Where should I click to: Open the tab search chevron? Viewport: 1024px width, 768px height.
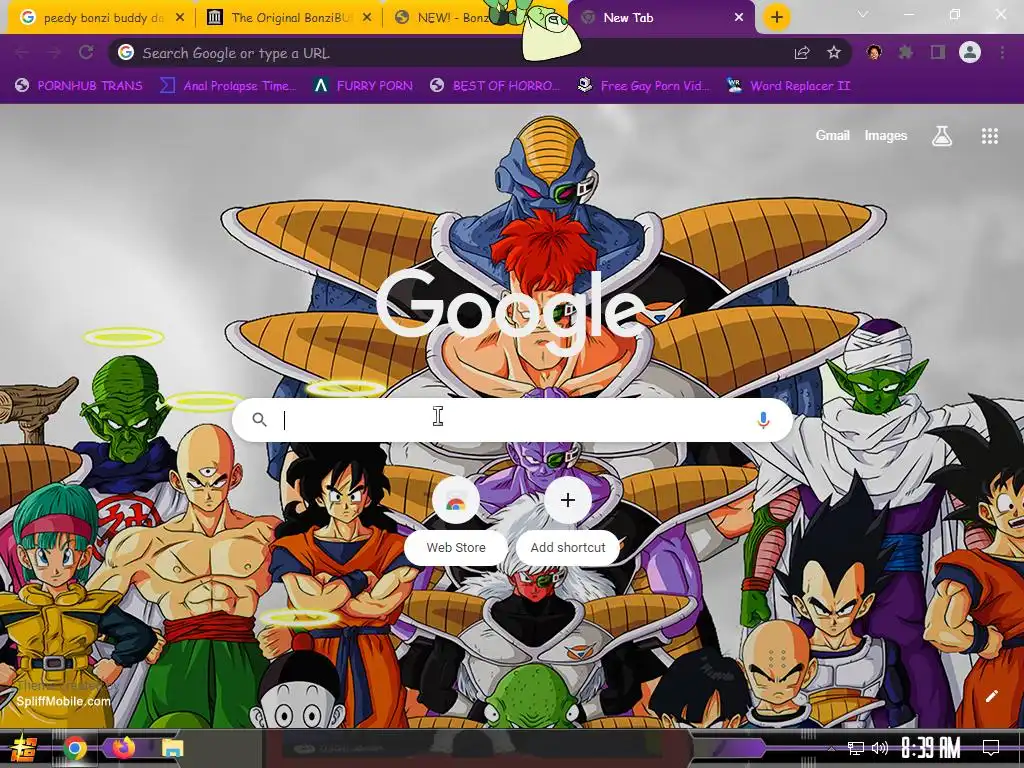pos(863,14)
